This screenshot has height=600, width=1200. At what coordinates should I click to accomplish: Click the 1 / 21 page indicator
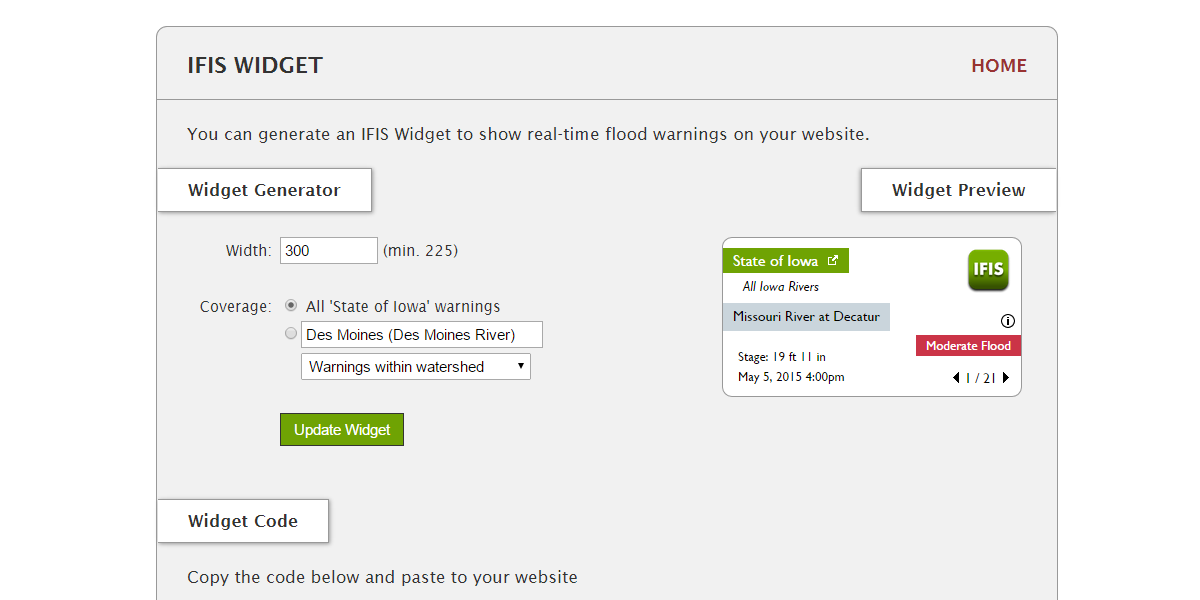[981, 378]
